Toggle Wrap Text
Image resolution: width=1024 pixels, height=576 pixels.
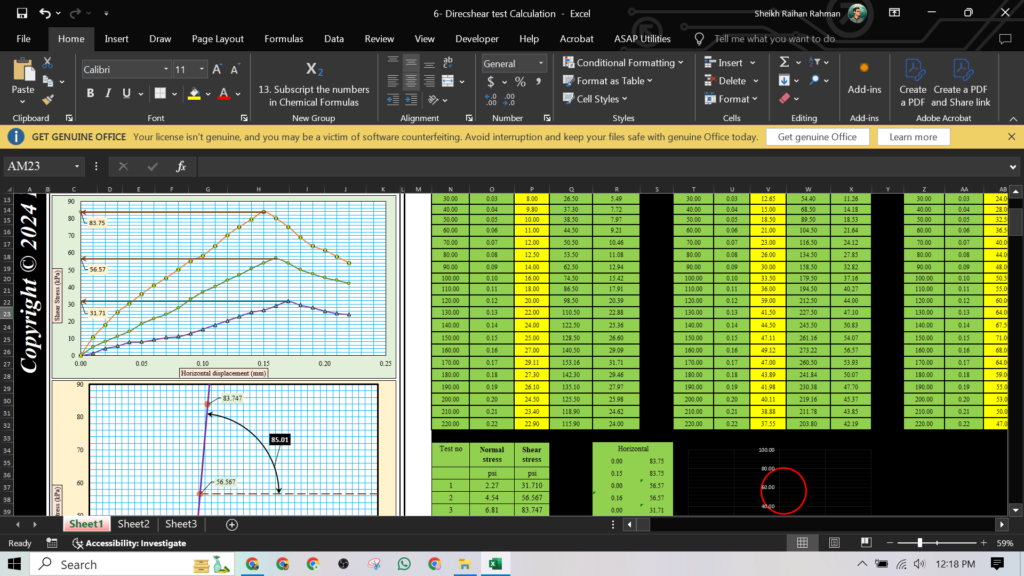(x=447, y=63)
